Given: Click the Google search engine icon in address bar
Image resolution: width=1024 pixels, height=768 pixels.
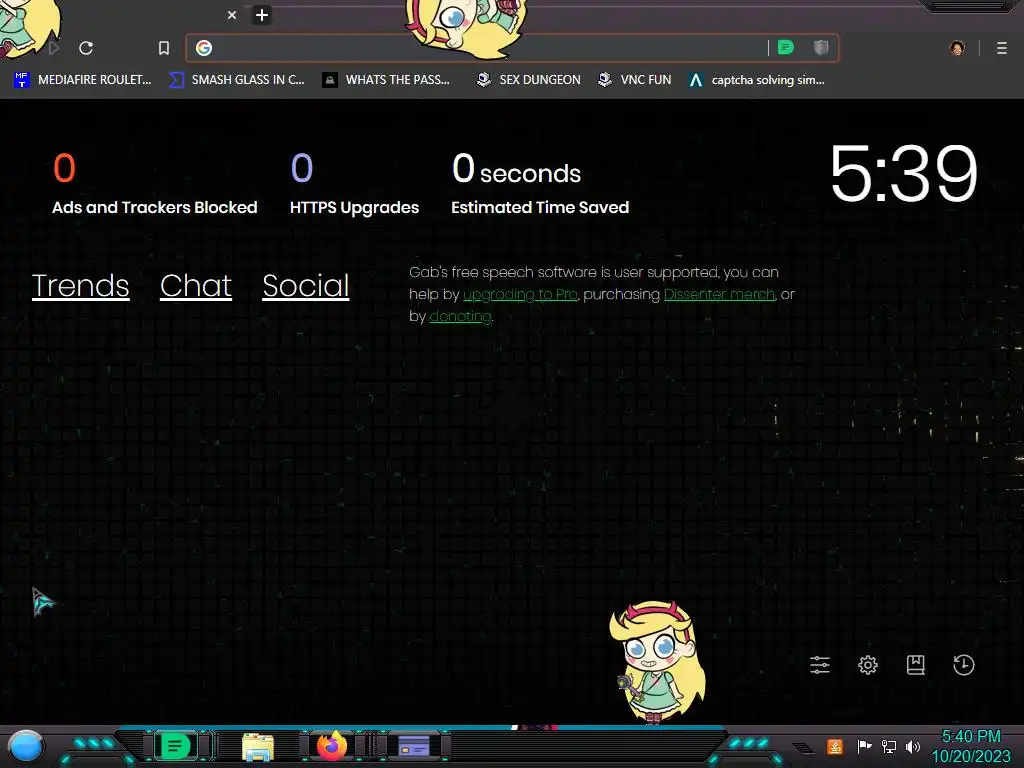Looking at the screenshot, I should (x=204, y=48).
